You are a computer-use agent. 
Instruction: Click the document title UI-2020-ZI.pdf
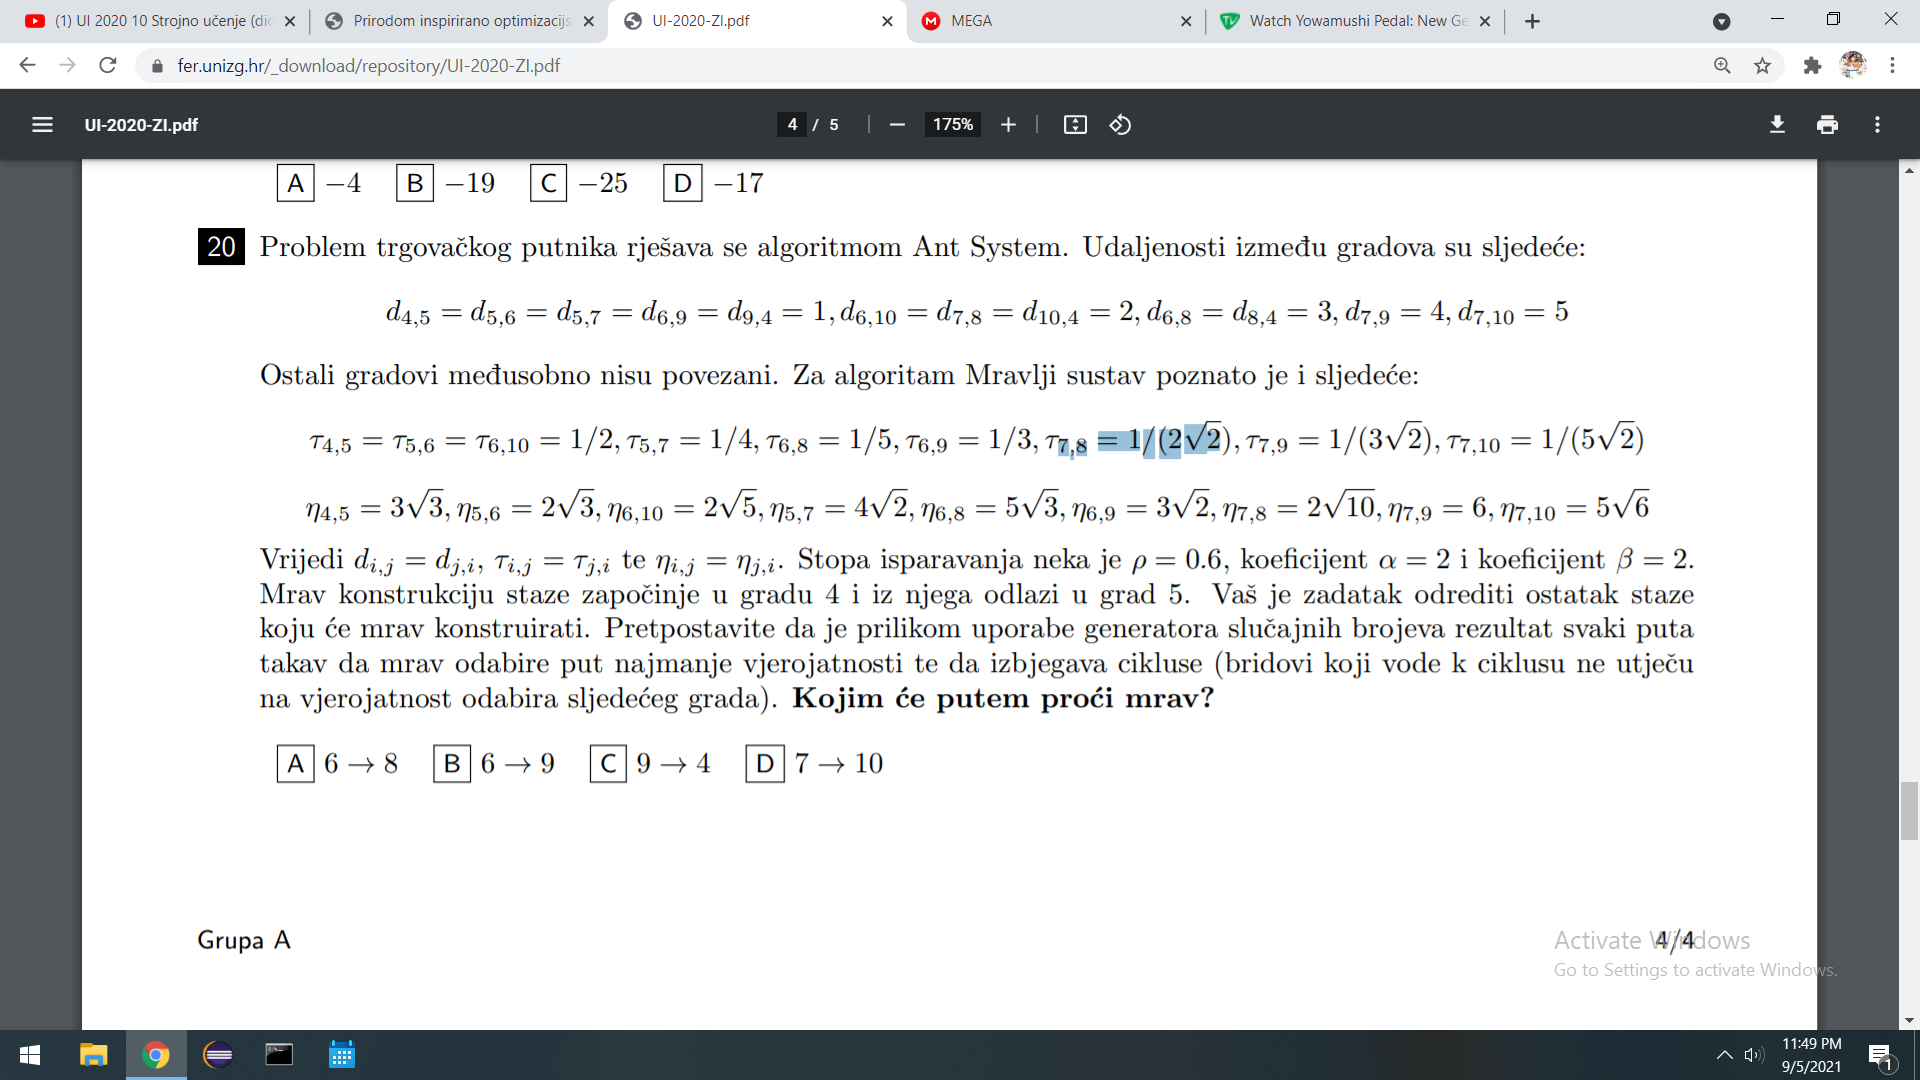(x=141, y=125)
